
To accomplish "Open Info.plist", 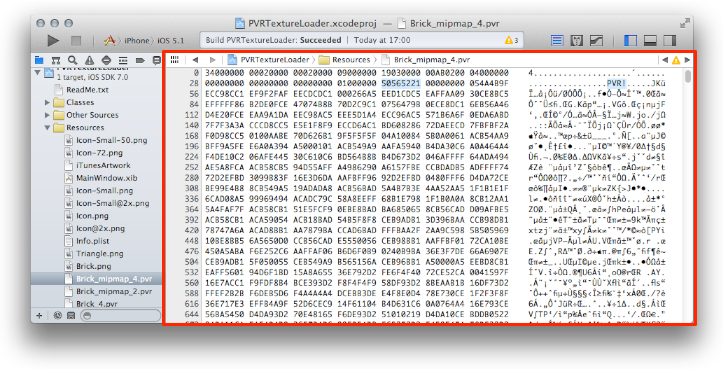I will pos(93,241).
